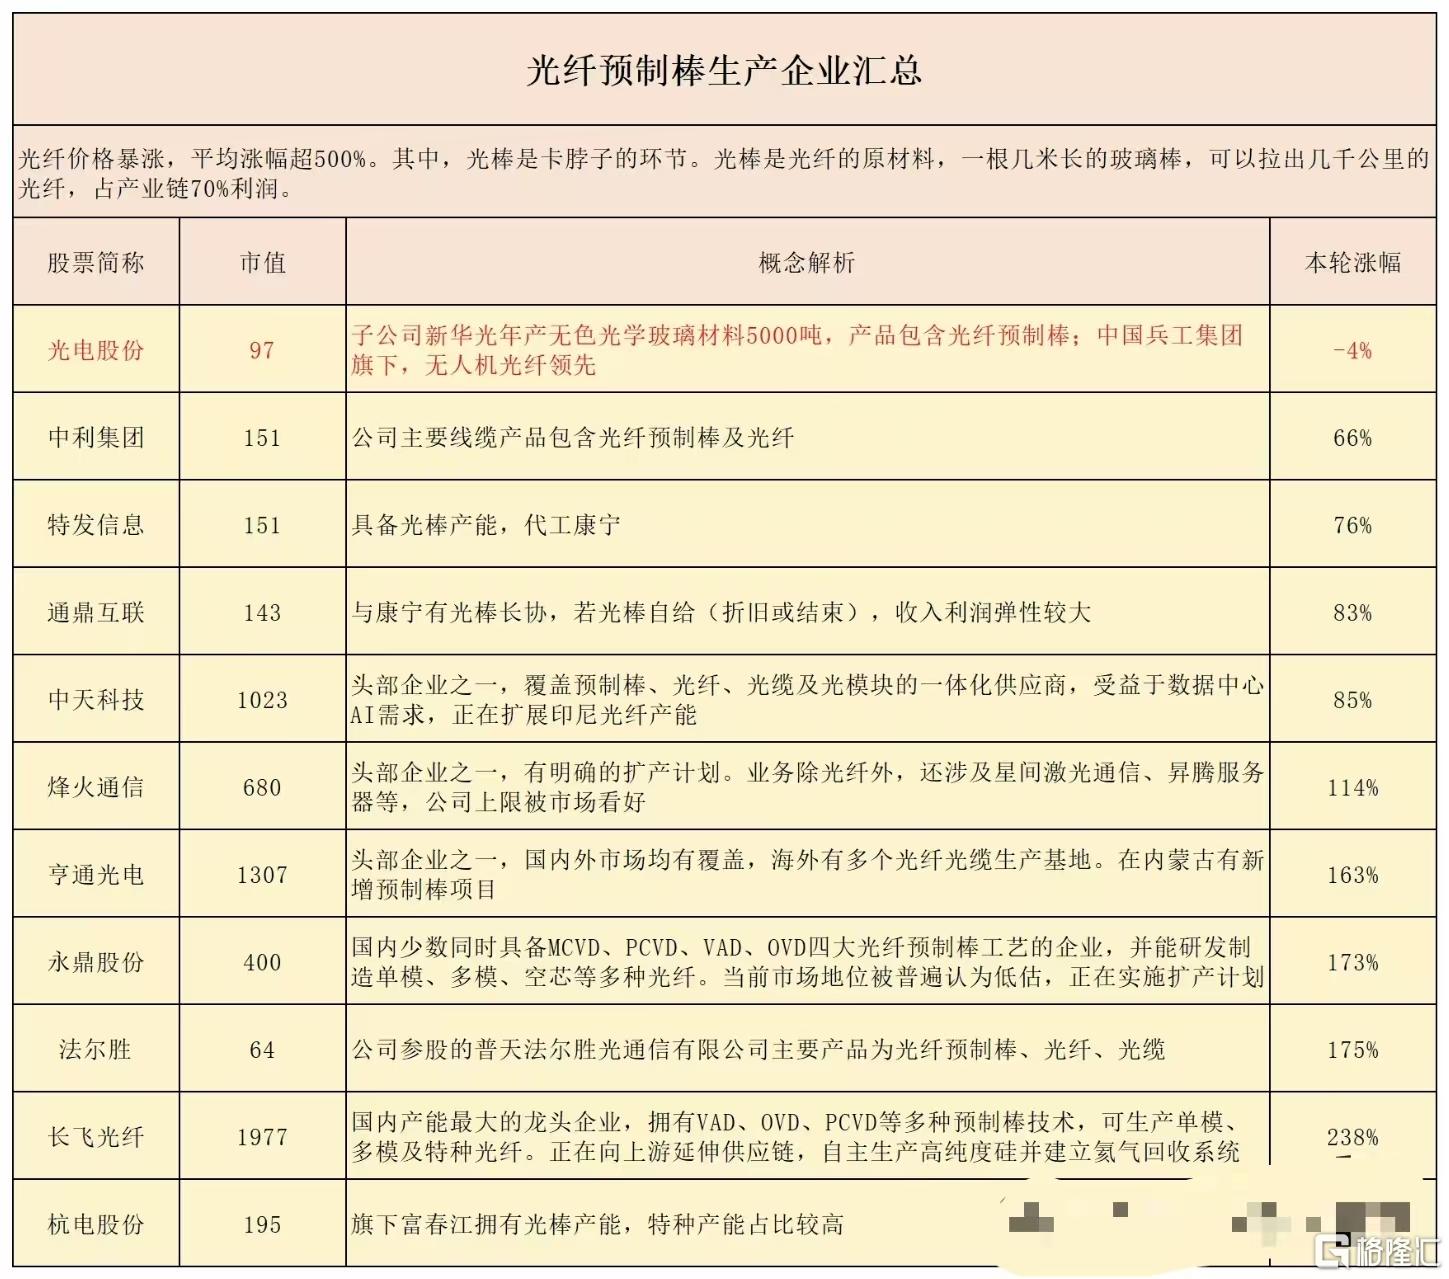
Task: Click the column header 股票简称
Action: coord(96,263)
